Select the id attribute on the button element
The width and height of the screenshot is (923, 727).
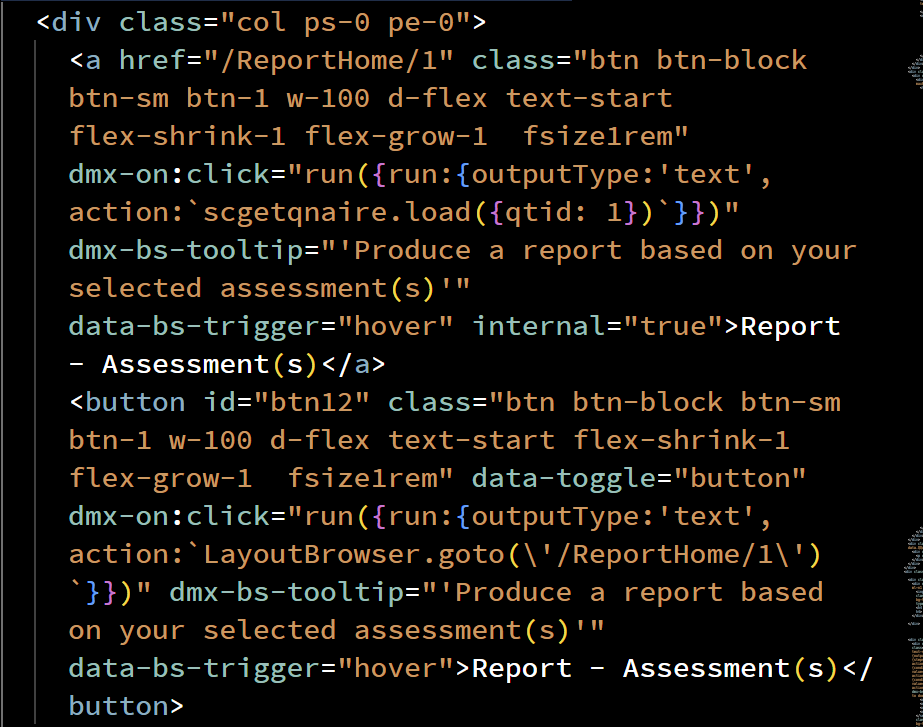(219, 402)
